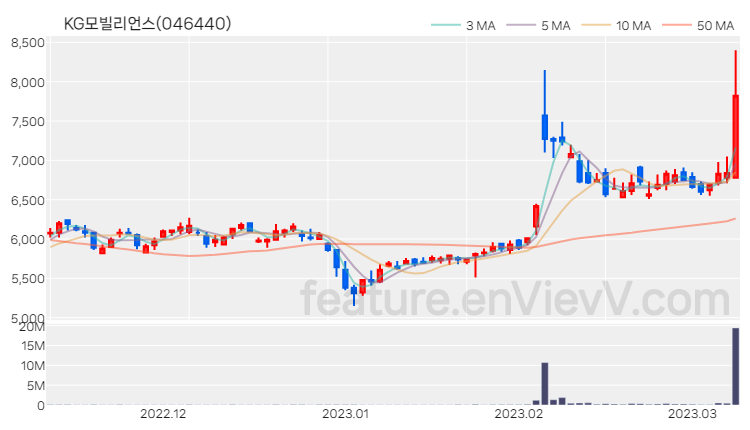Click the 20M volume axis label

32,327
